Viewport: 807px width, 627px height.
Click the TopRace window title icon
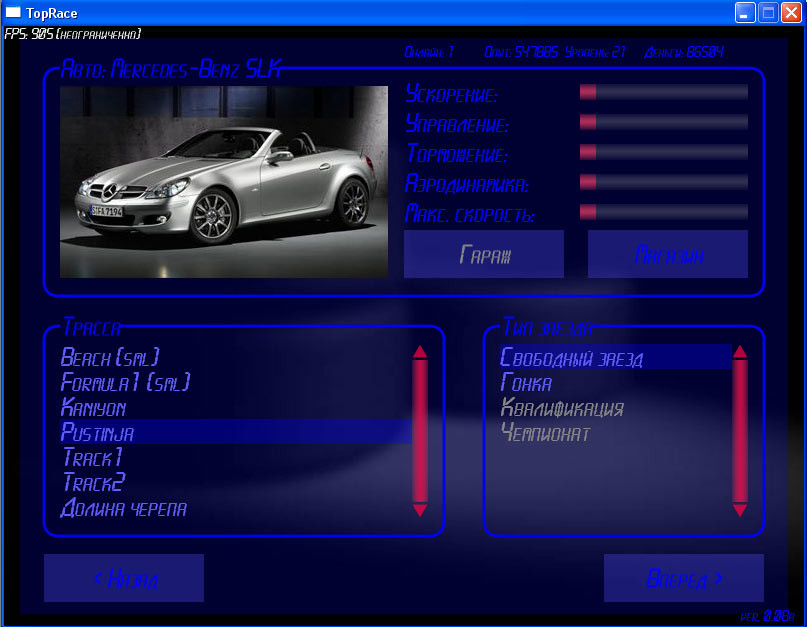click(13, 12)
